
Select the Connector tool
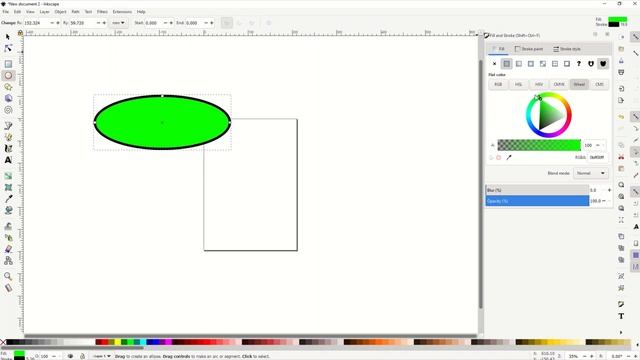pyautogui.click(x=8, y=260)
